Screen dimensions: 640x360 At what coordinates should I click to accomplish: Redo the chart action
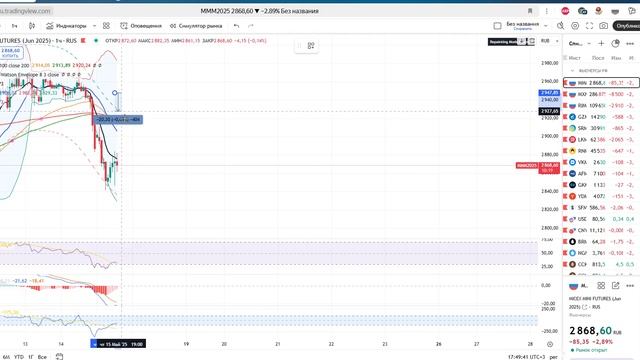[x=251, y=26]
